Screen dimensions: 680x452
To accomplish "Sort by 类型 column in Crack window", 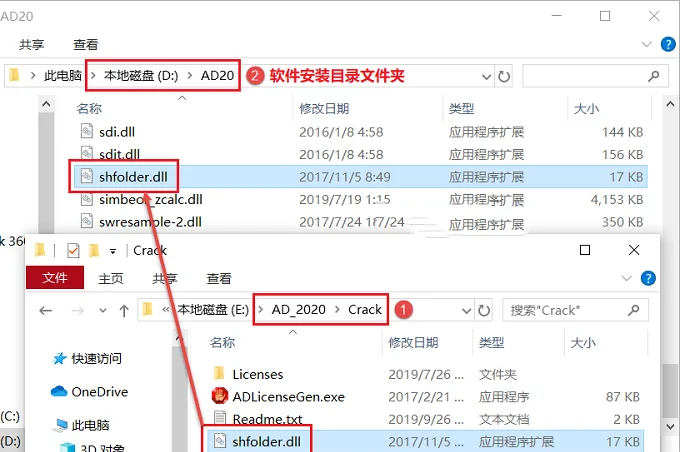I will 491,343.
